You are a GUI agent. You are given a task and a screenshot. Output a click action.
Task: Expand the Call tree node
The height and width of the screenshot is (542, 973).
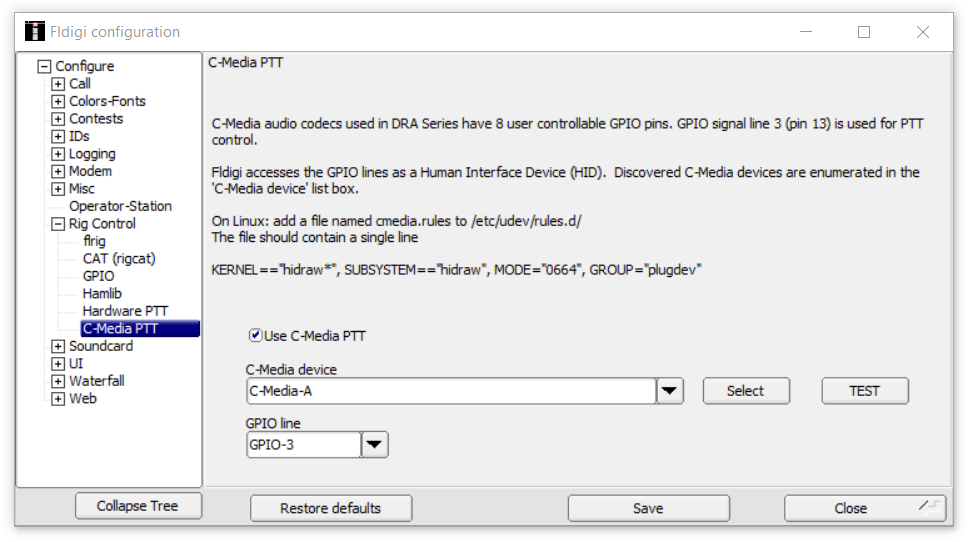click(58, 84)
